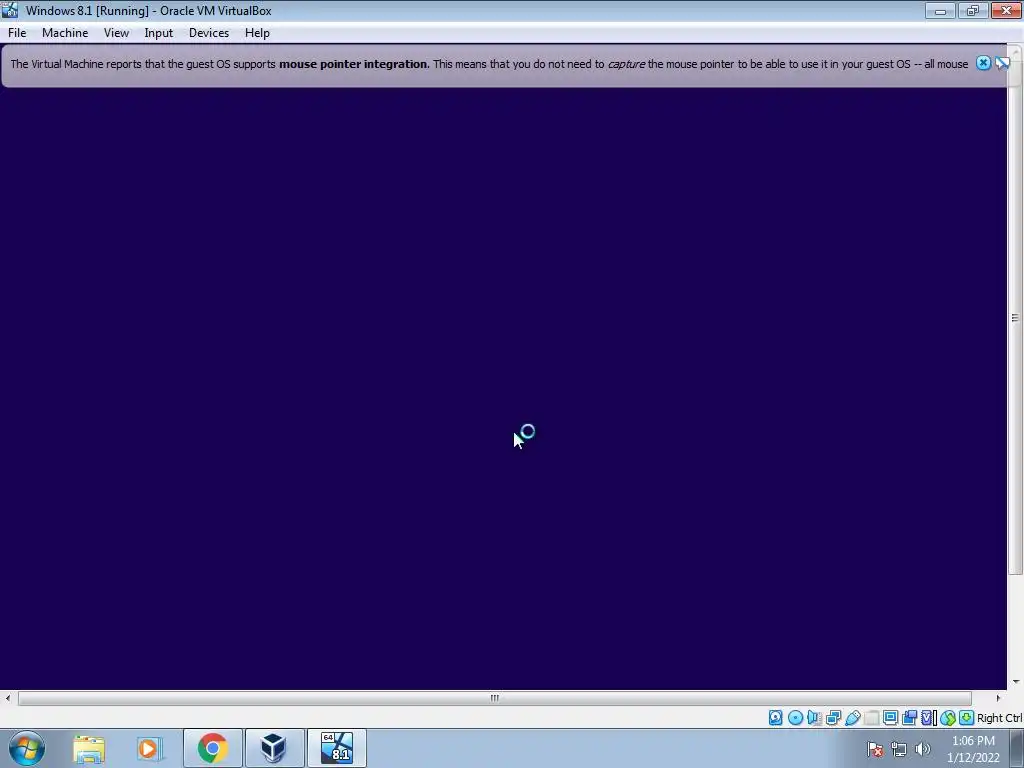Click the hard disk activity indicator icon

point(775,718)
